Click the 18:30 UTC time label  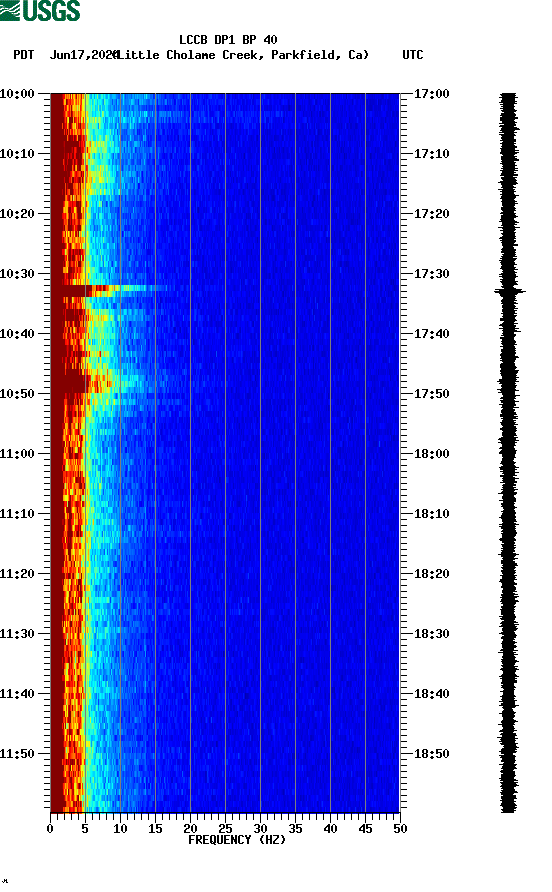point(431,634)
